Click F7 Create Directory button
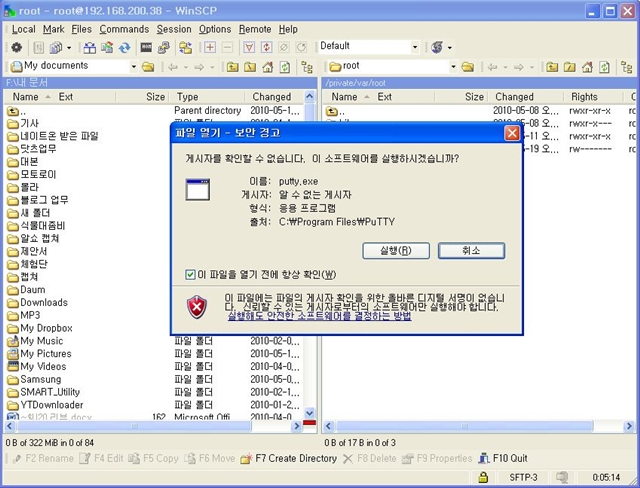The height and width of the screenshot is (488, 640). (x=289, y=459)
